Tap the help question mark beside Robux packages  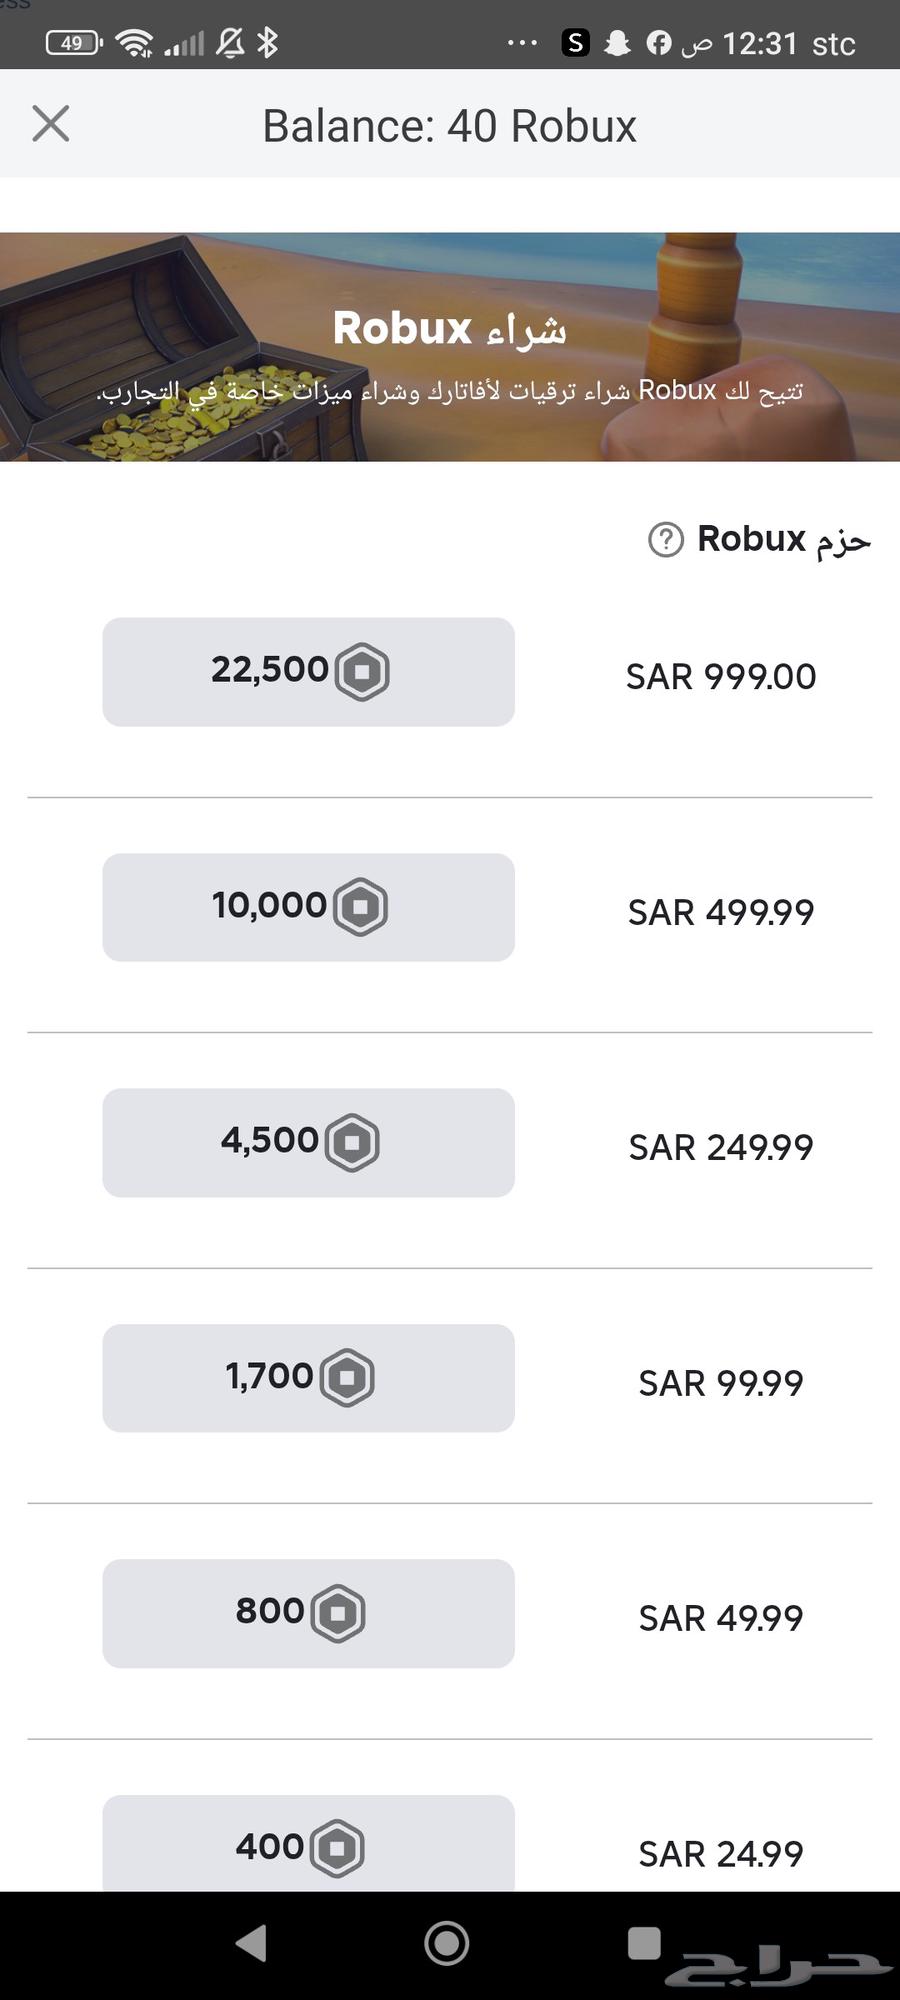(x=665, y=540)
